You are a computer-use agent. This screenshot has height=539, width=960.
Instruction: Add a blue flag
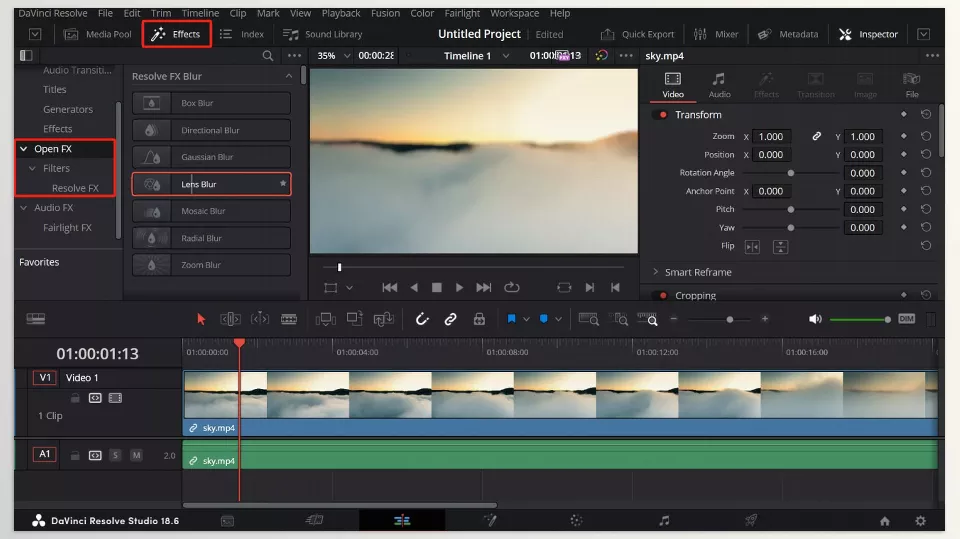[511, 319]
